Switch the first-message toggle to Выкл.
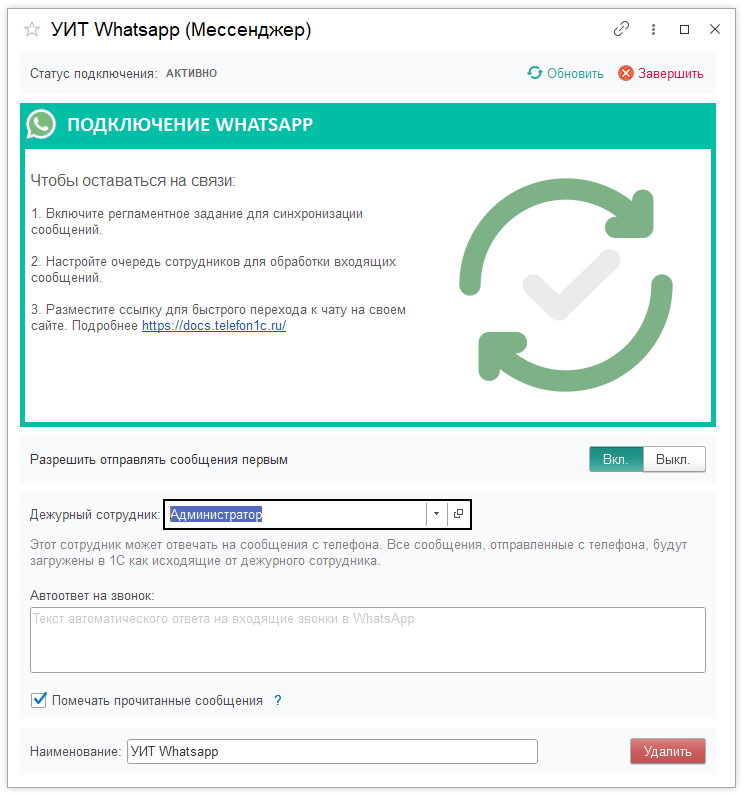Viewport: 743px width, 795px height. point(674,459)
